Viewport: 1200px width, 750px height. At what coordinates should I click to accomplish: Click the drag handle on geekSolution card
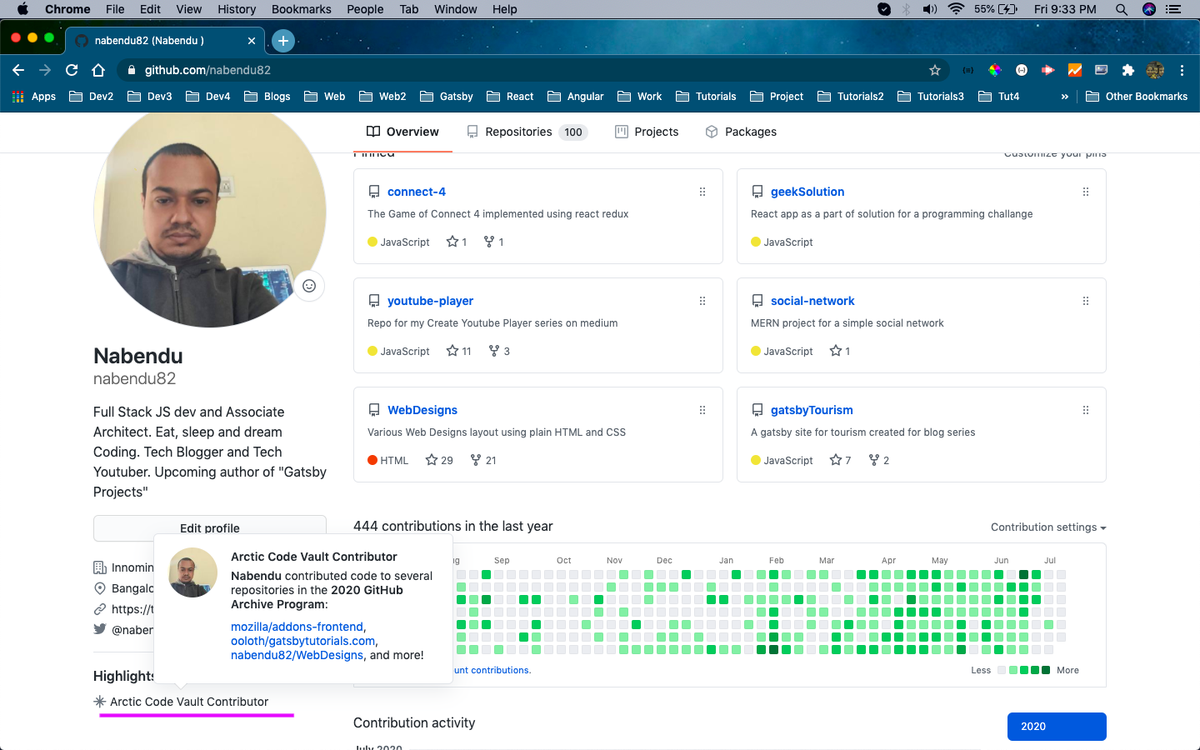coord(1085,192)
